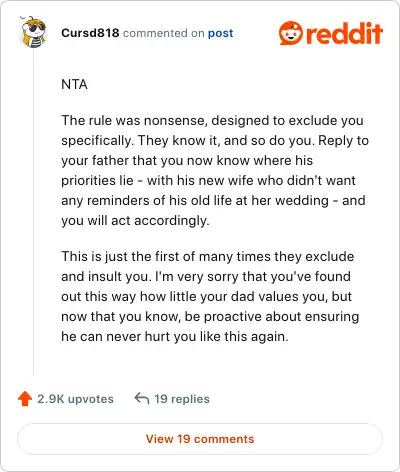Click the sentence beginning "Reply to your father"

[x=215, y=180]
